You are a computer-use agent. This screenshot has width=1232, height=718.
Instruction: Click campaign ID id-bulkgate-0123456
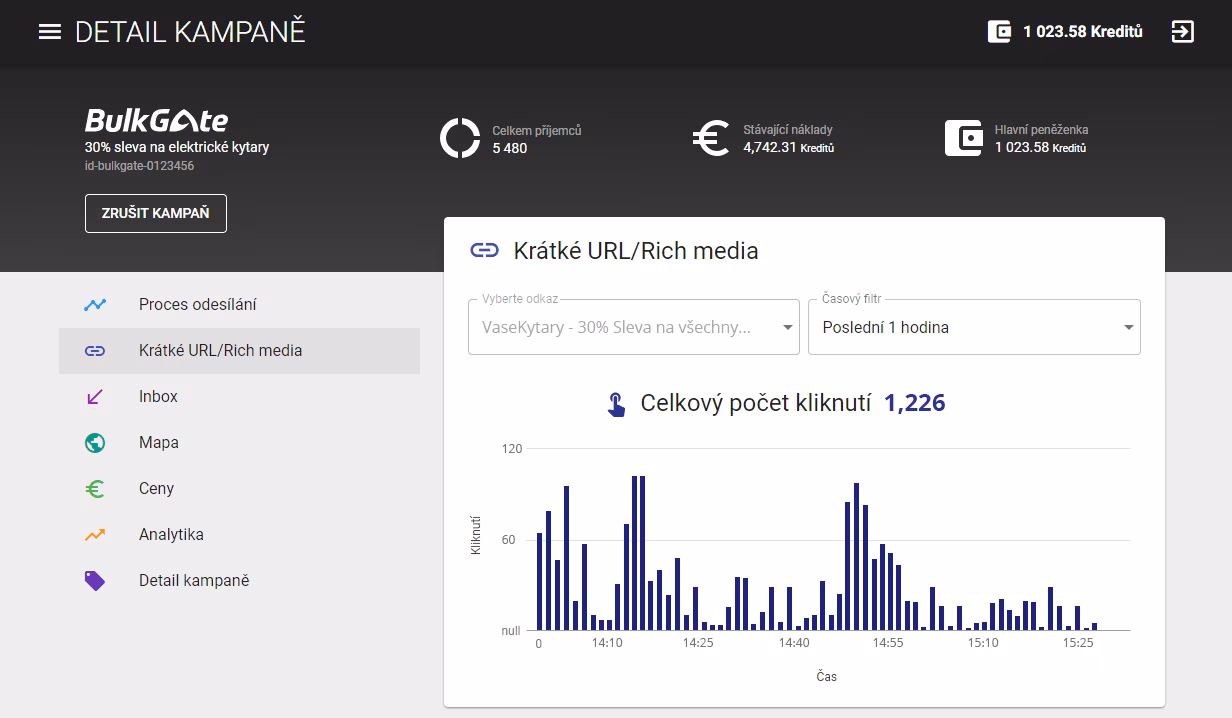(x=139, y=166)
